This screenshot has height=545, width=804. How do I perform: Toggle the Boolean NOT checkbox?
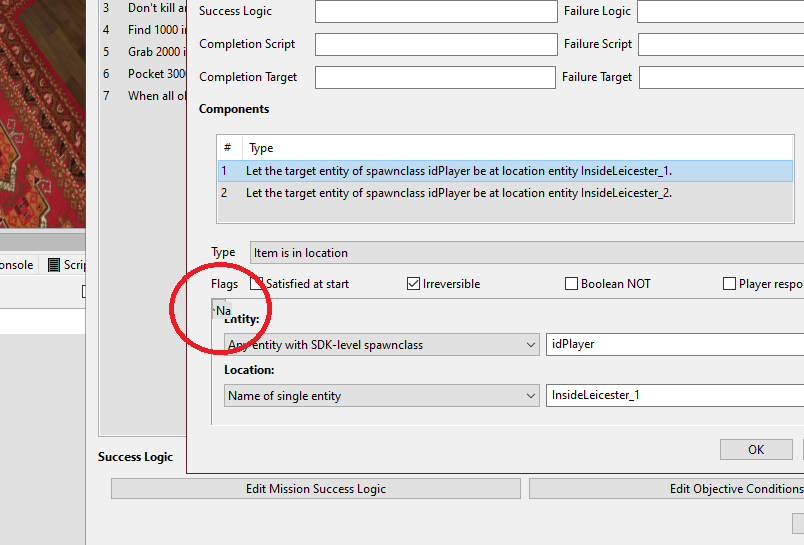(x=572, y=284)
